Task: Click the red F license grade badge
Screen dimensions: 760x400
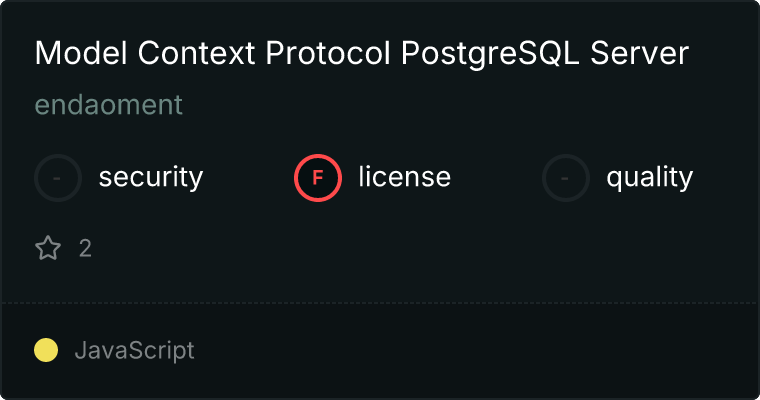Action: [318, 178]
